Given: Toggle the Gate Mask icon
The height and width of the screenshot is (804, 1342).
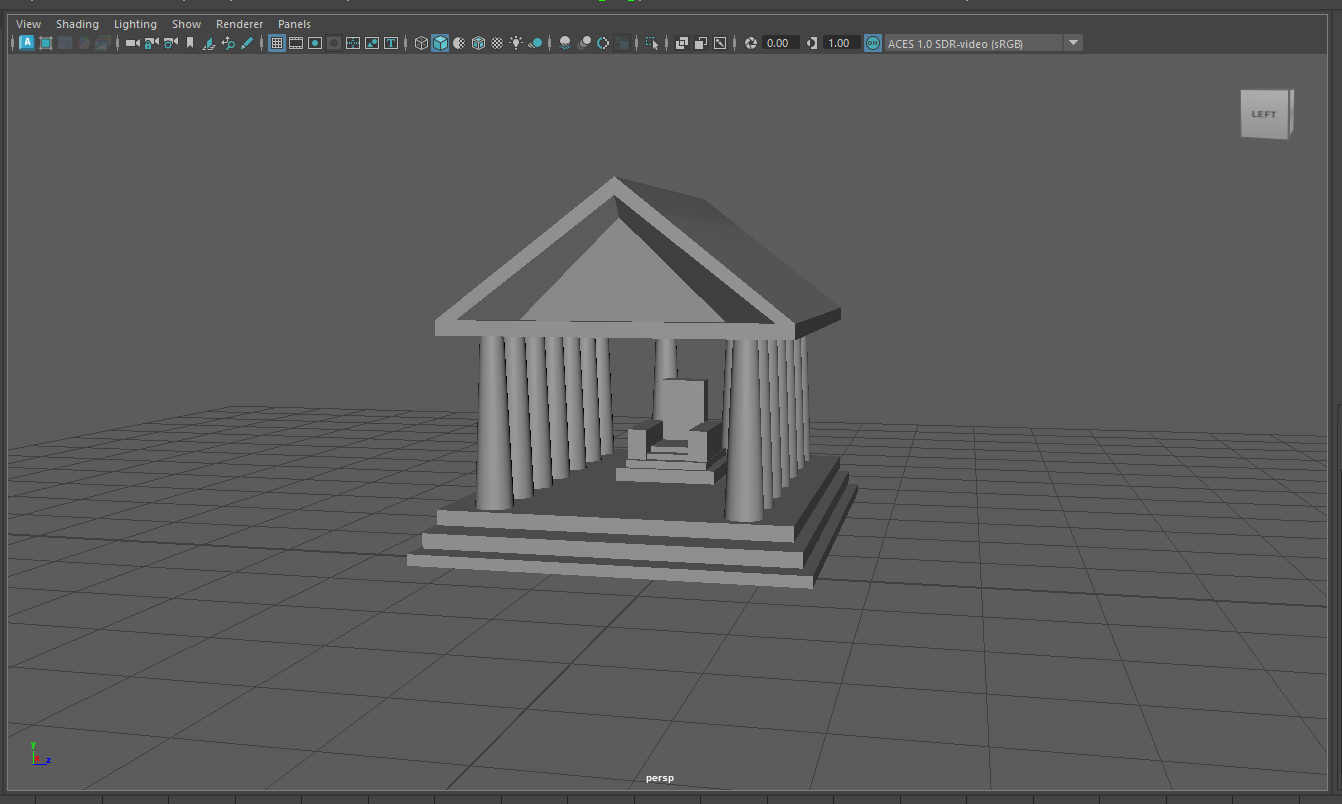Looking at the screenshot, I should click(334, 43).
